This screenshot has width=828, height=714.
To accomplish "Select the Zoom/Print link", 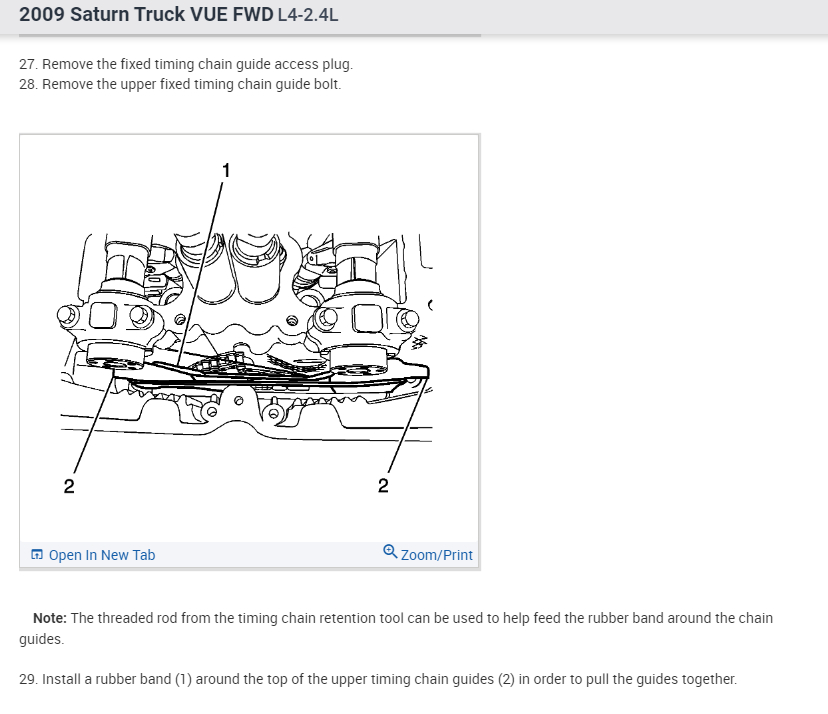I will tap(436, 555).
